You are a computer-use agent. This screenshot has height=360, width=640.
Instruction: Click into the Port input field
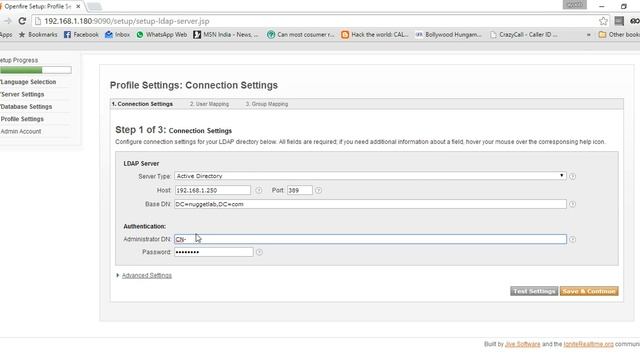(300, 190)
